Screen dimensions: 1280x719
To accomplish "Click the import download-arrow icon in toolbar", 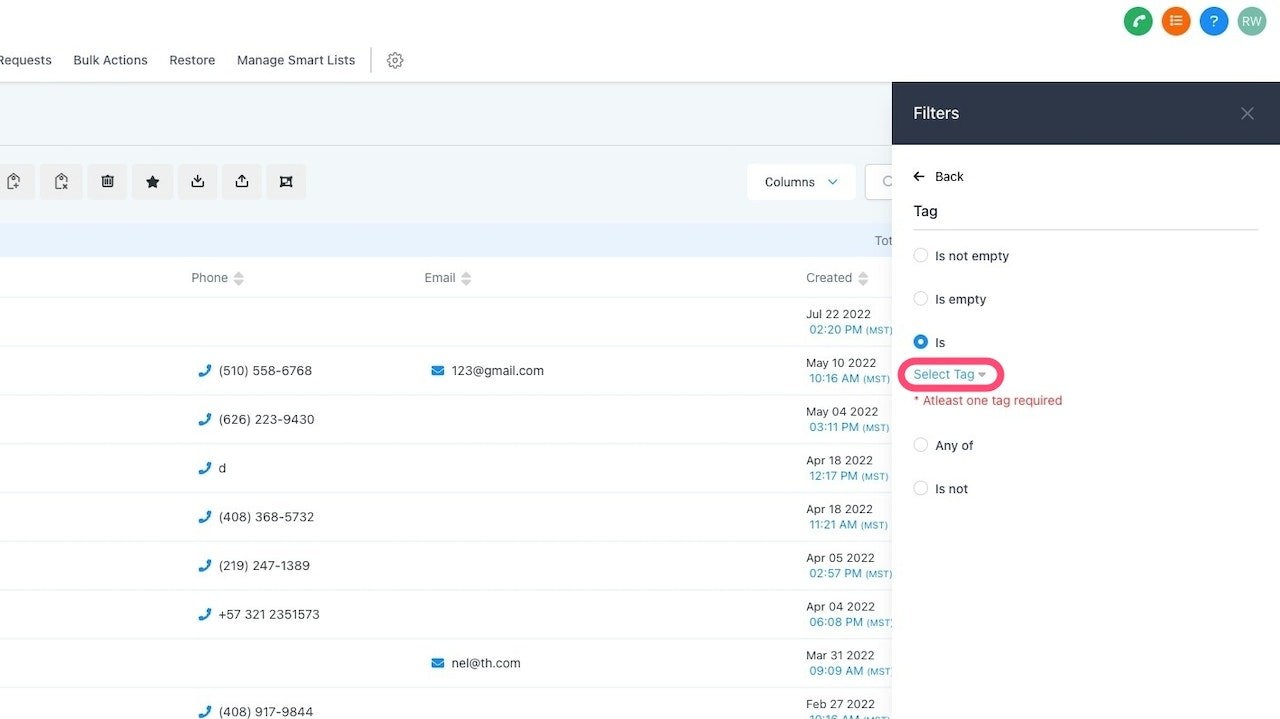I will [x=198, y=182].
